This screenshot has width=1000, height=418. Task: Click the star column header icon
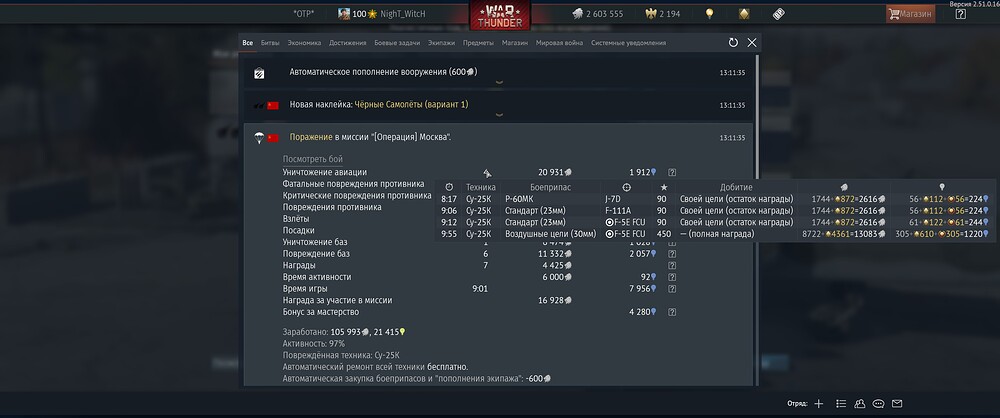pos(663,187)
